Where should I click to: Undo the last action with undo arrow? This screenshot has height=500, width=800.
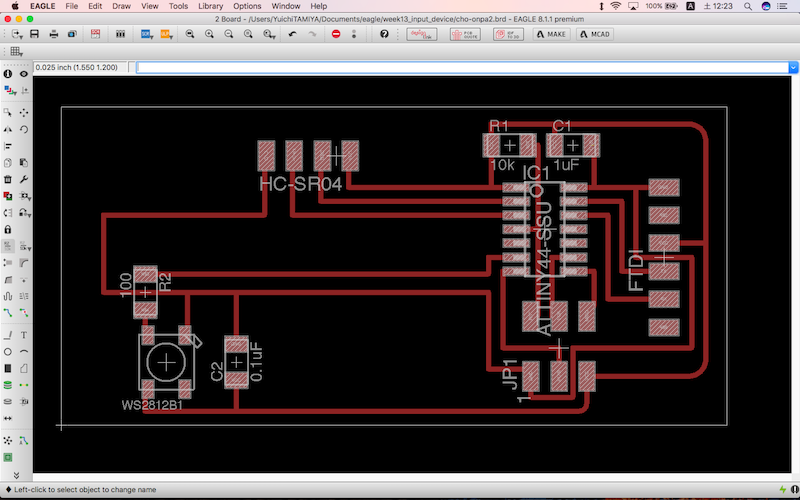[292, 34]
